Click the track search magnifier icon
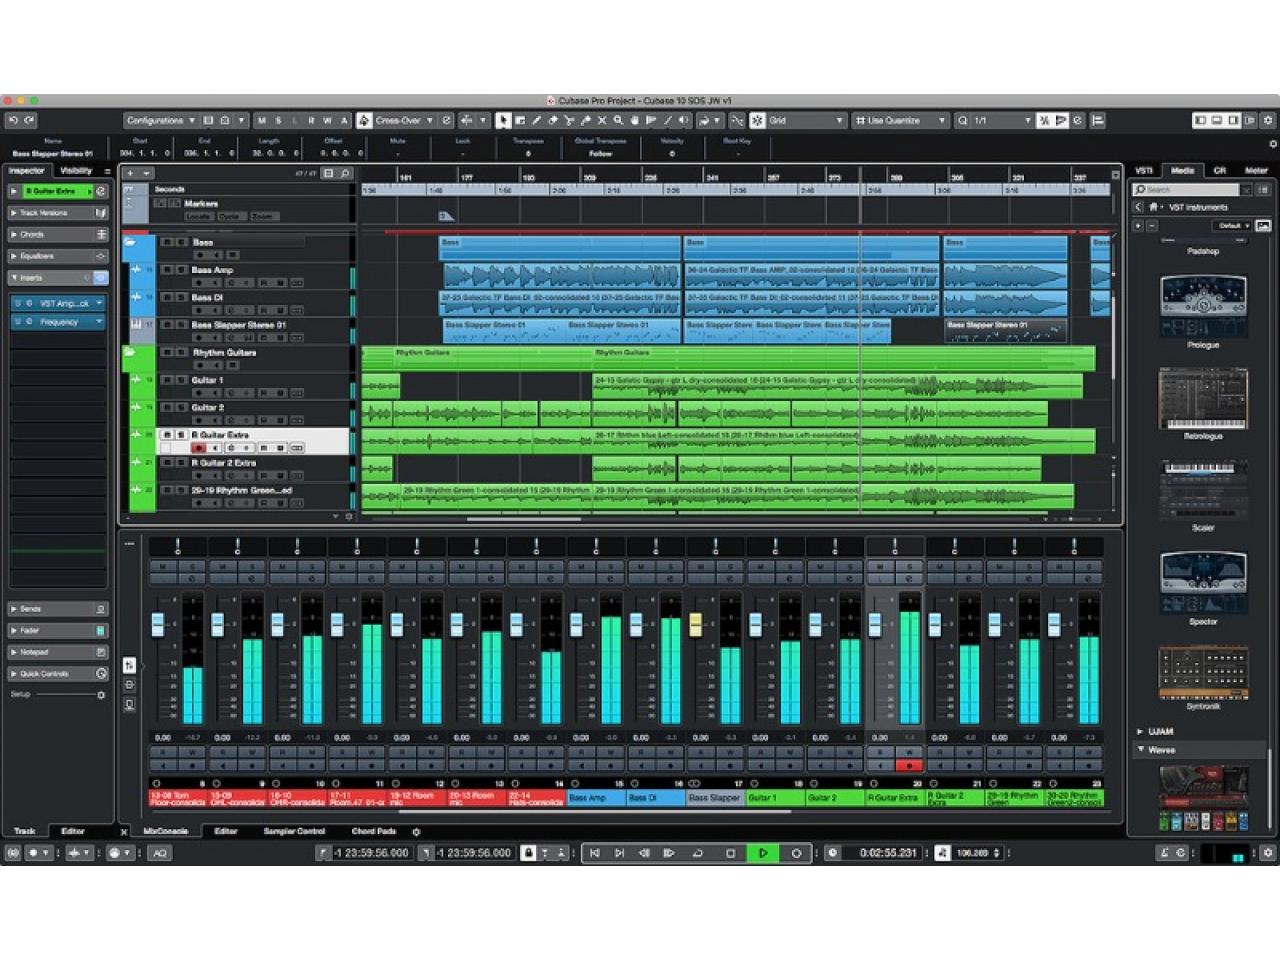Screen dimensions: 1280x960 tap(345, 173)
